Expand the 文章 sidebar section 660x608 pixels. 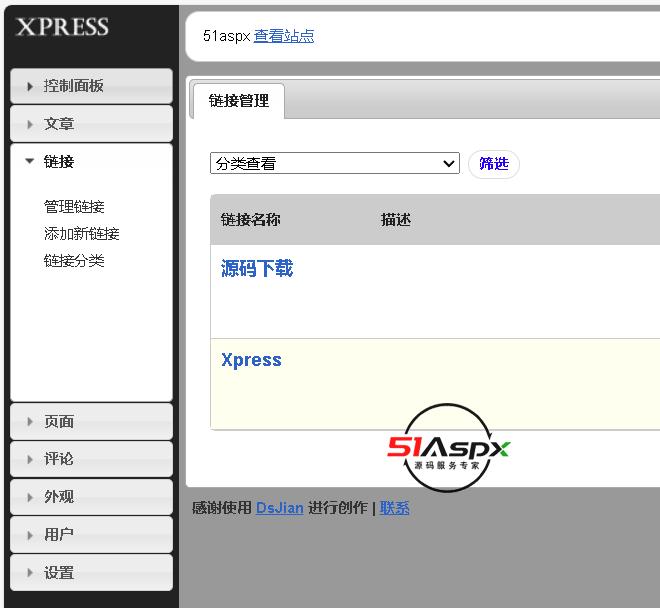tap(91, 124)
